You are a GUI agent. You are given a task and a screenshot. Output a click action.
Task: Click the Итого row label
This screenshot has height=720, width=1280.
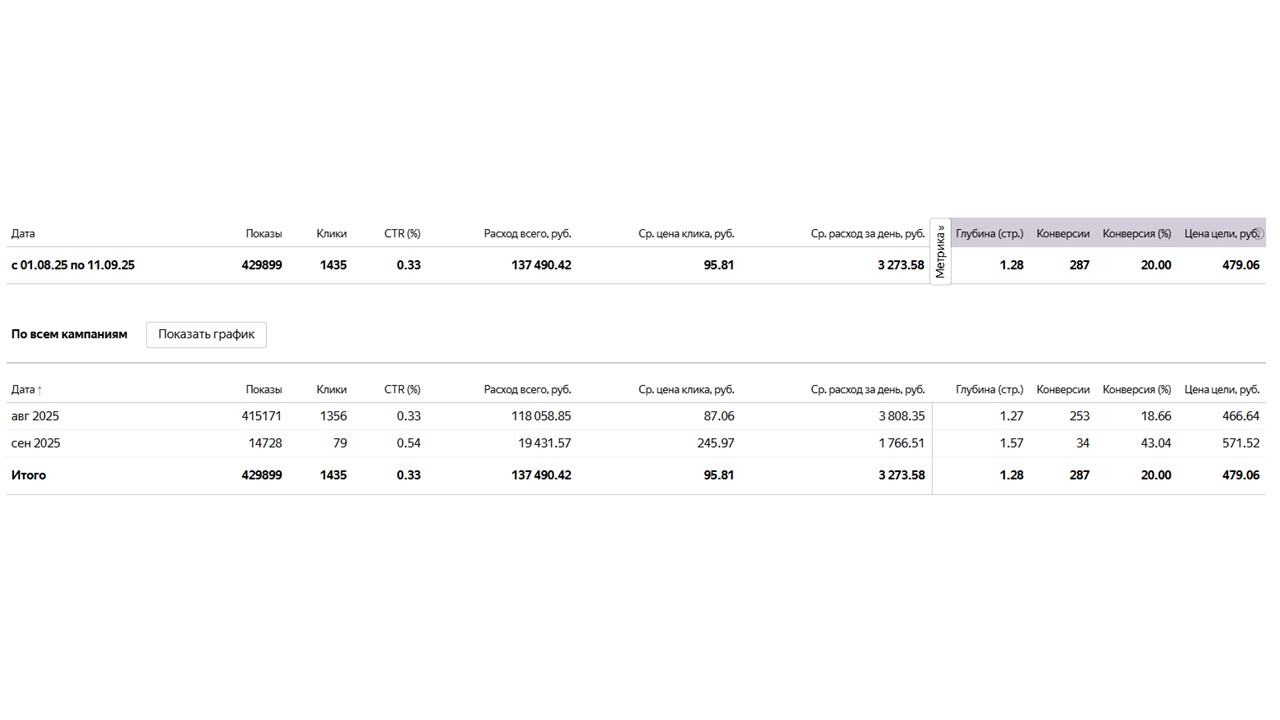pos(28,475)
